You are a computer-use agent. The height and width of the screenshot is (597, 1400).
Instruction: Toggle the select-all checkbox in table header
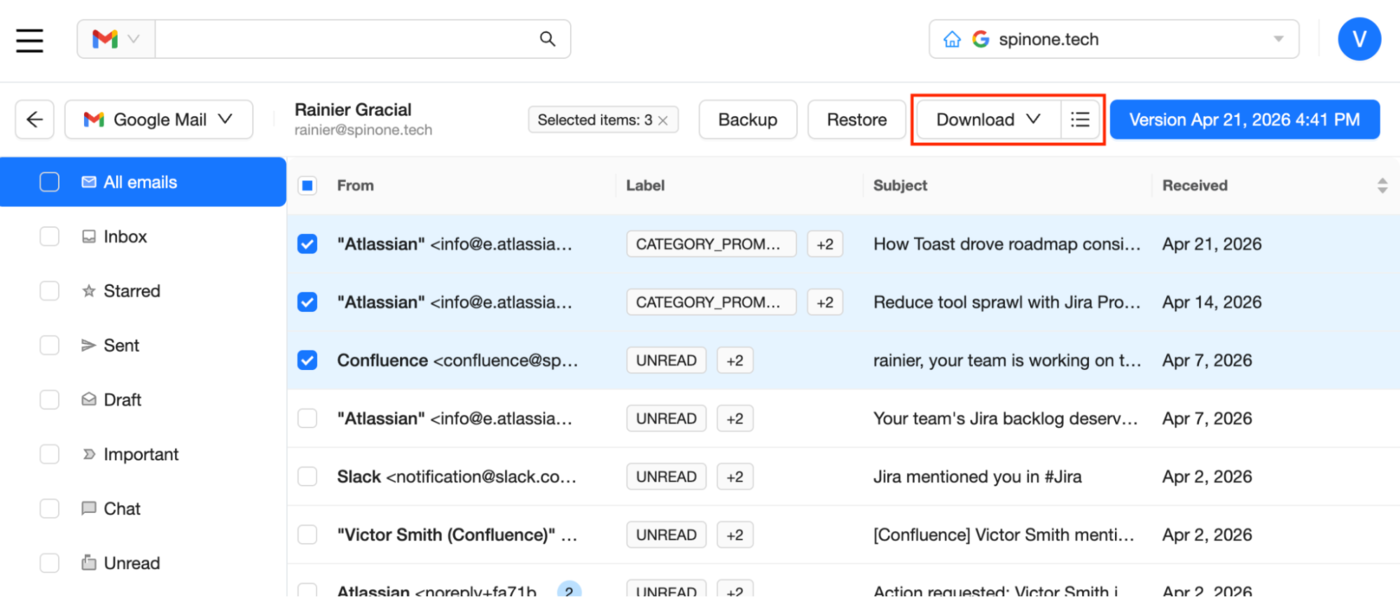click(308, 186)
